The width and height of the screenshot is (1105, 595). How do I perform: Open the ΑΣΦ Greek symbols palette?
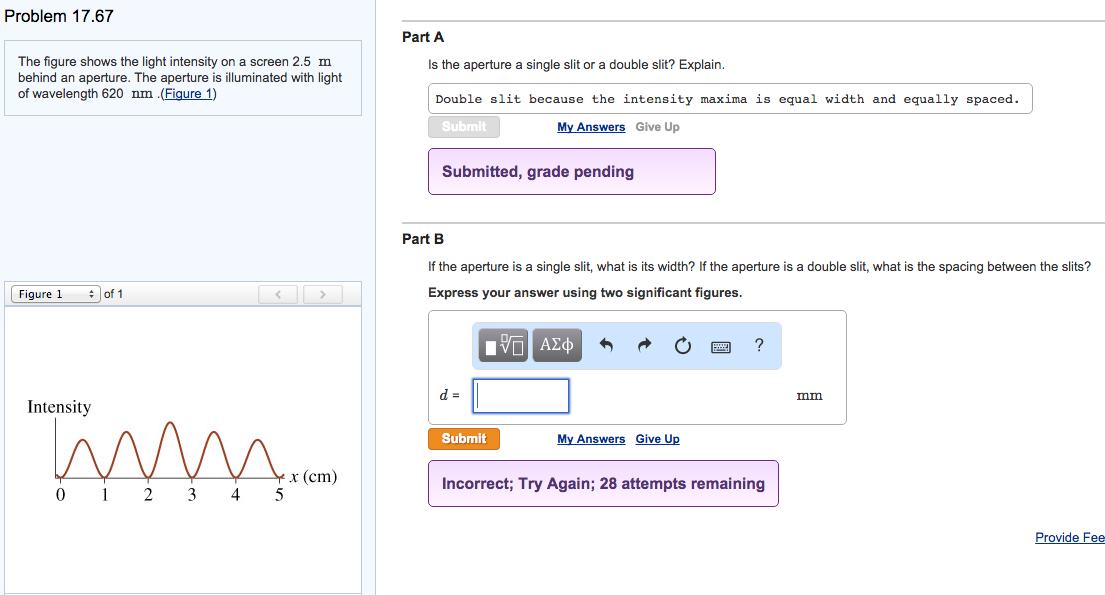(556, 345)
